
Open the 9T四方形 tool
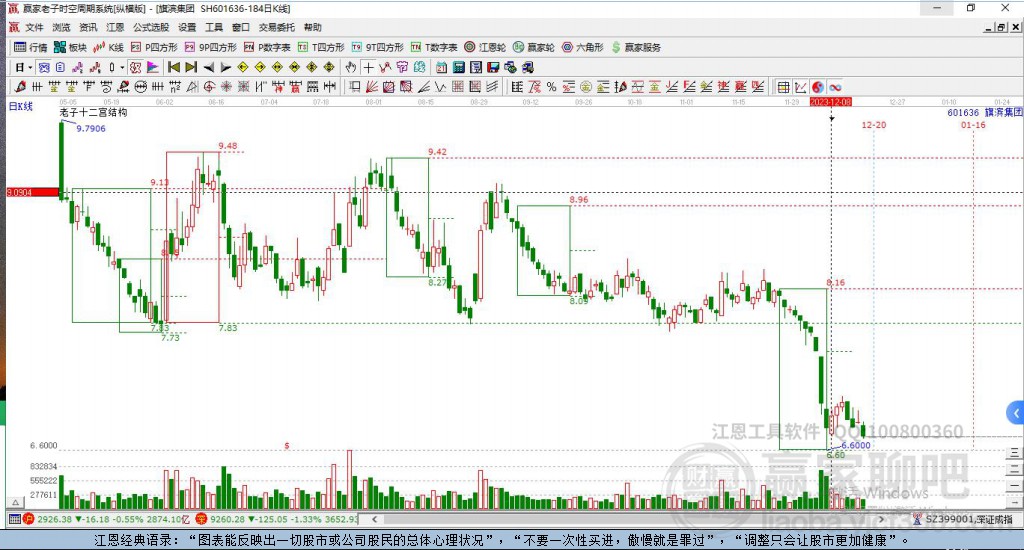(377, 47)
